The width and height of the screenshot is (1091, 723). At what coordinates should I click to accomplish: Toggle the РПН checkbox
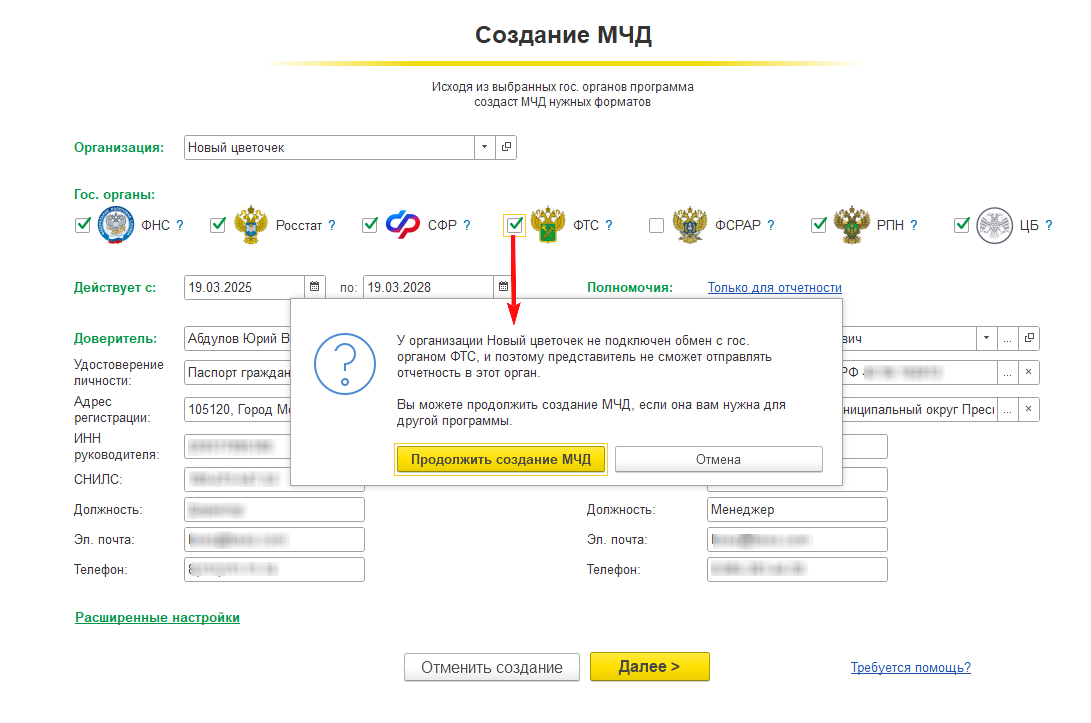click(x=819, y=225)
